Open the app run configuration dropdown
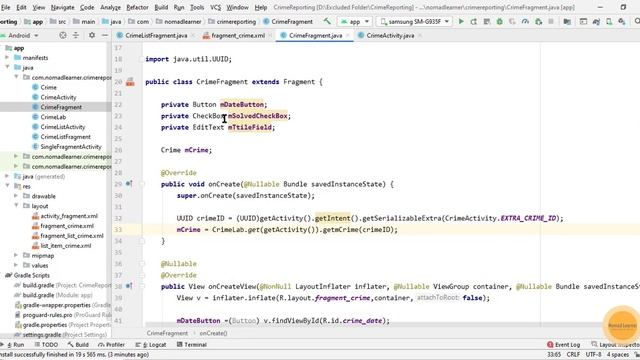The width and height of the screenshot is (640, 360). pos(355,22)
